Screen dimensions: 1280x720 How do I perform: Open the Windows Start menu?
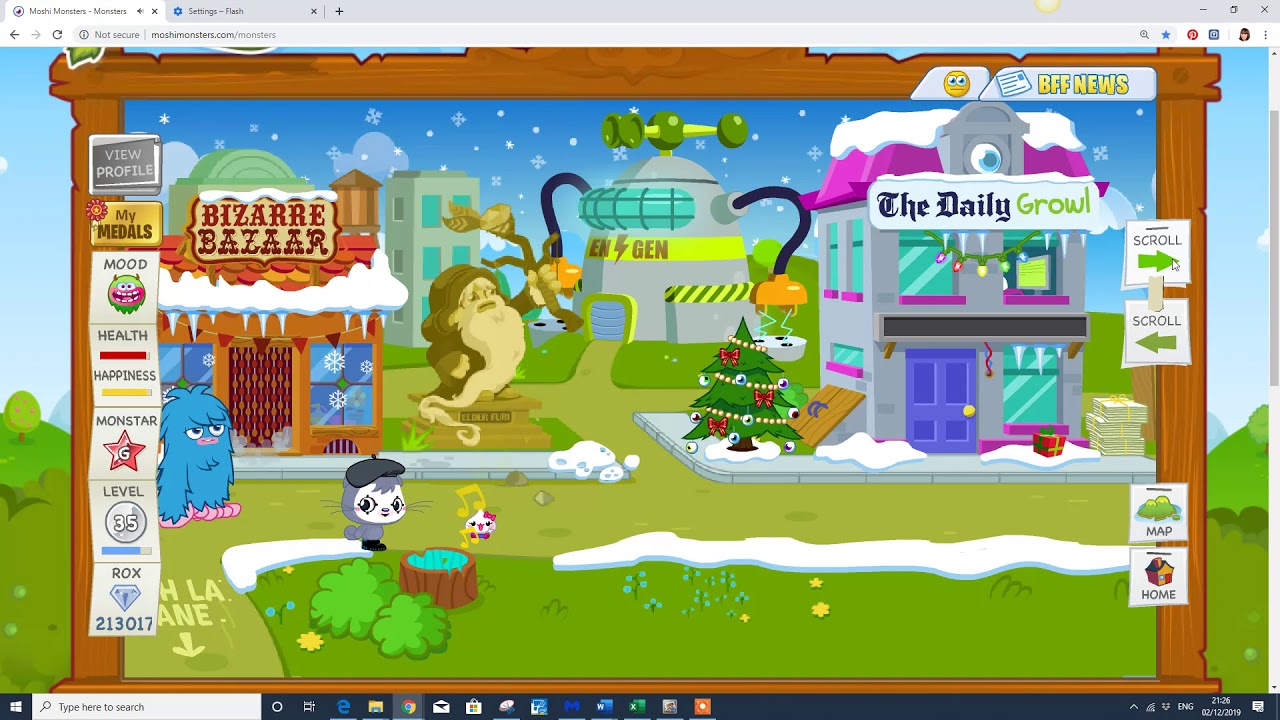tap(14, 707)
